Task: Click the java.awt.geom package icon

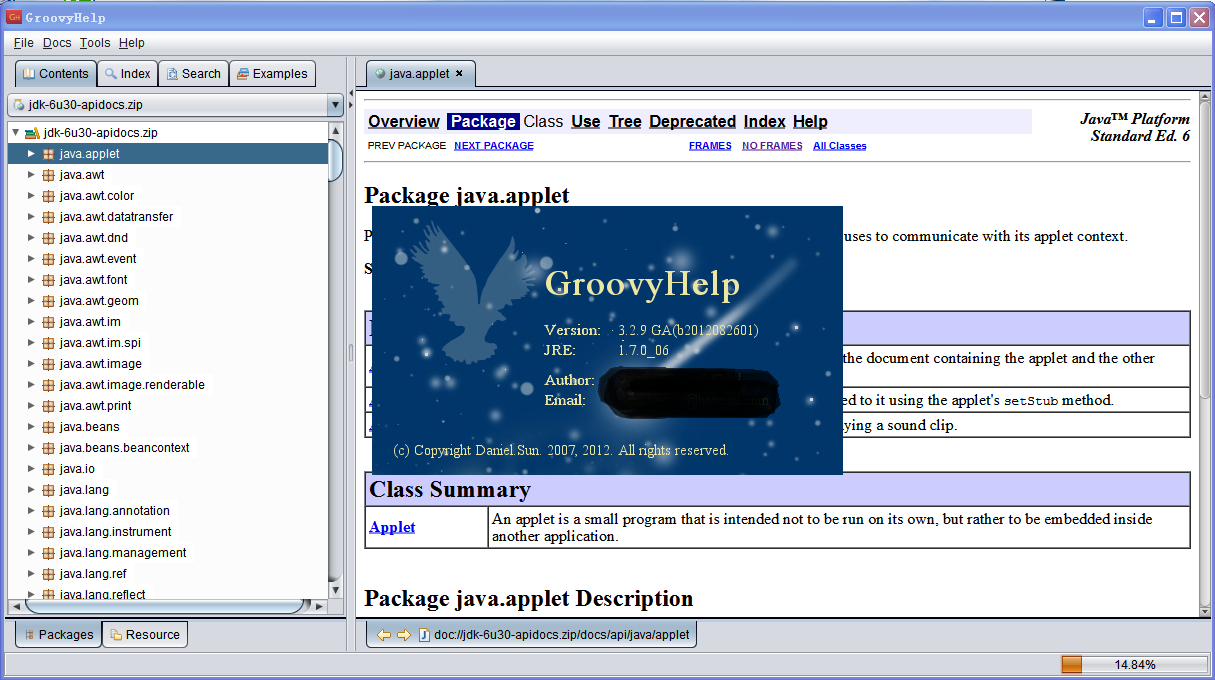Action: coord(48,301)
